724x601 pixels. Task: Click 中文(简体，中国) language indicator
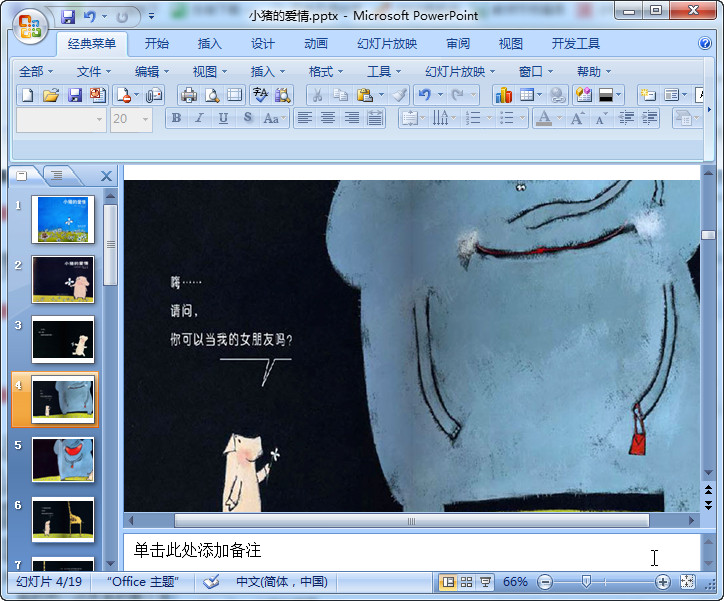coord(282,582)
